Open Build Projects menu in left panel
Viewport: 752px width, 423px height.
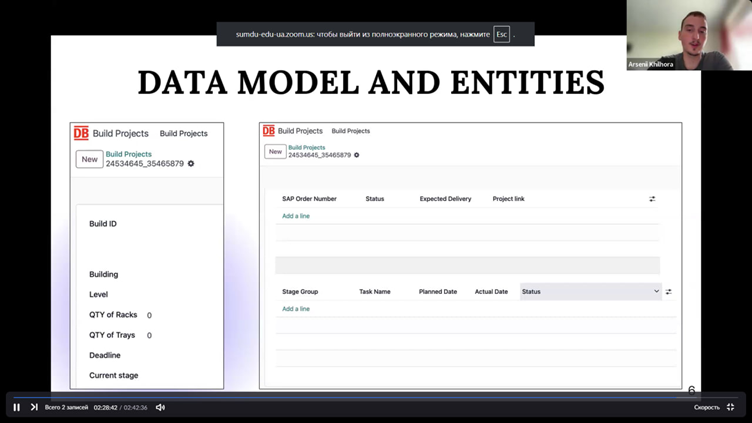point(184,133)
